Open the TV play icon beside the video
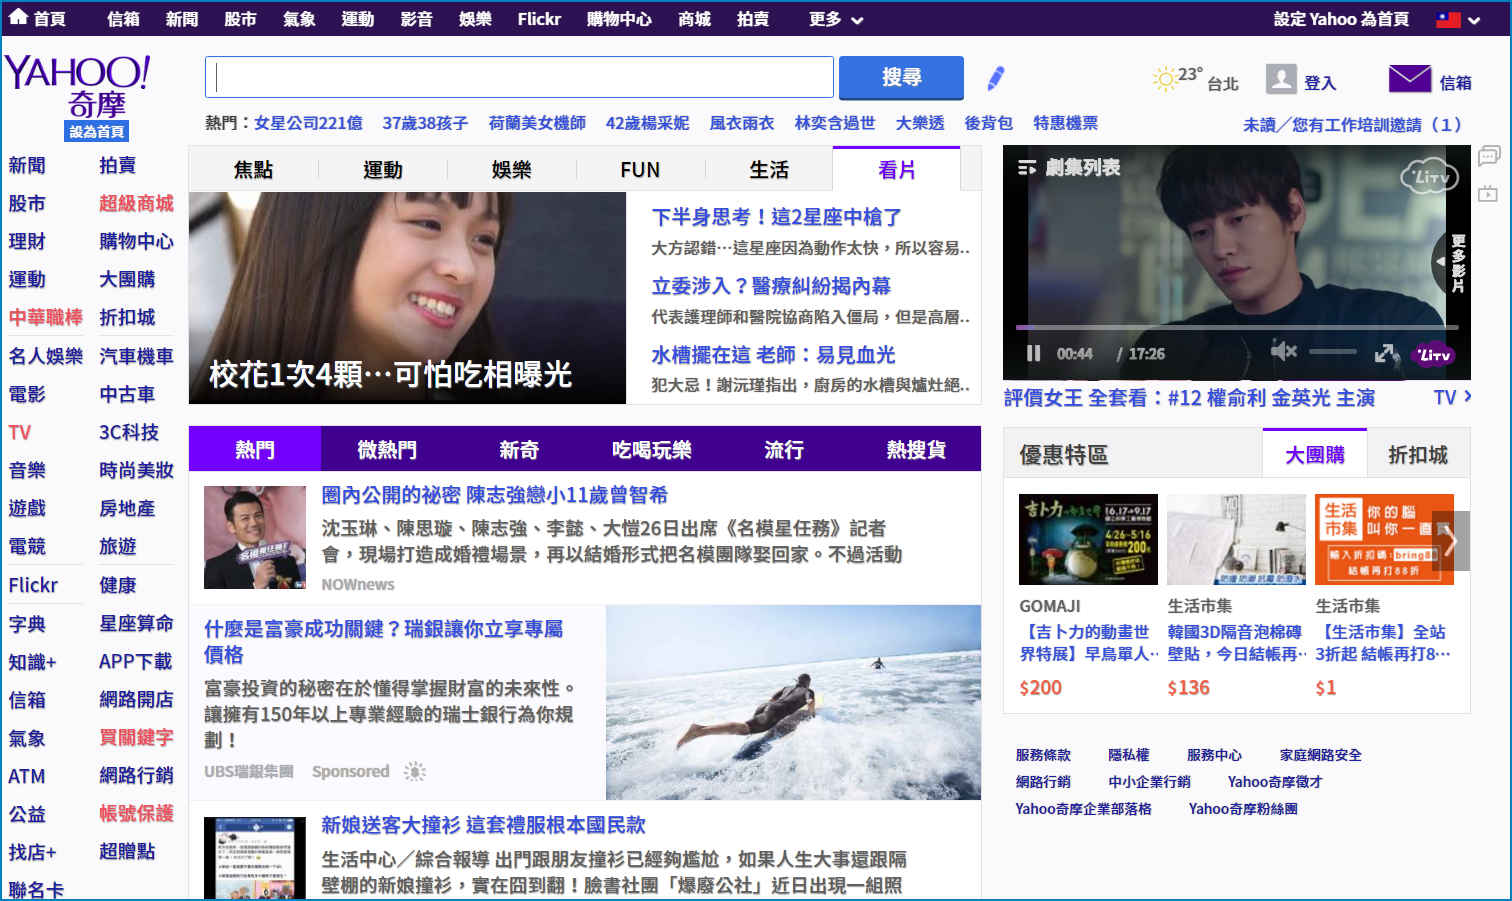The width and height of the screenshot is (1512, 901). point(1488,193)
